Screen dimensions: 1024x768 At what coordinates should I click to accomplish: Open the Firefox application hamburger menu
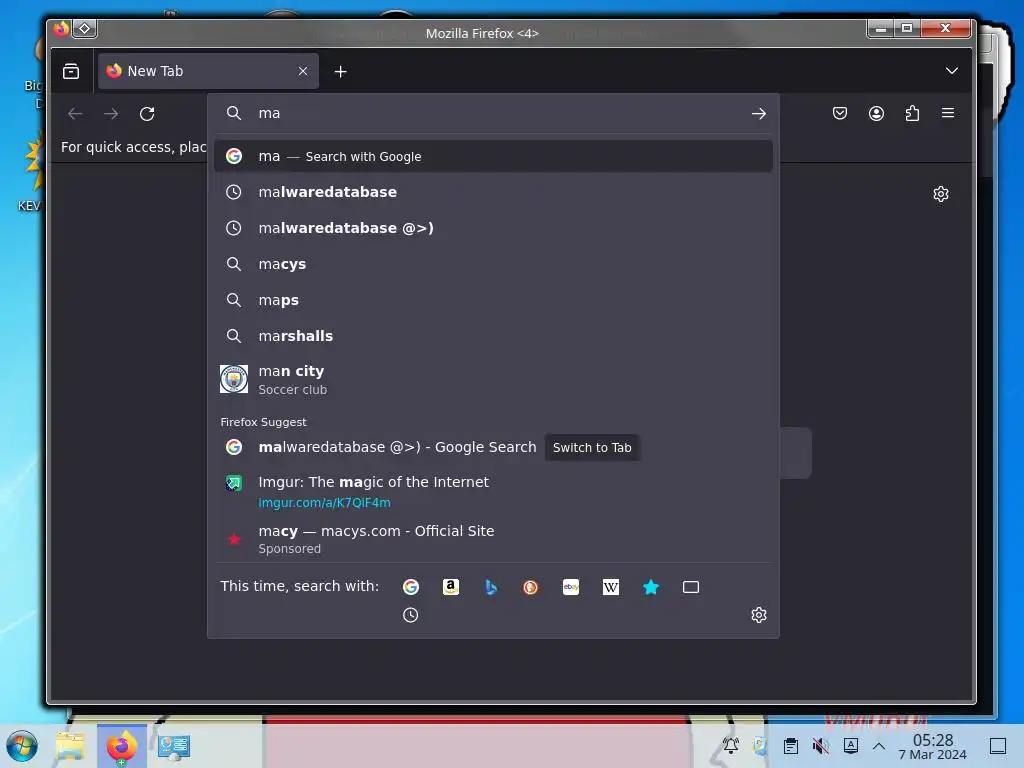(x=948, y=113)
